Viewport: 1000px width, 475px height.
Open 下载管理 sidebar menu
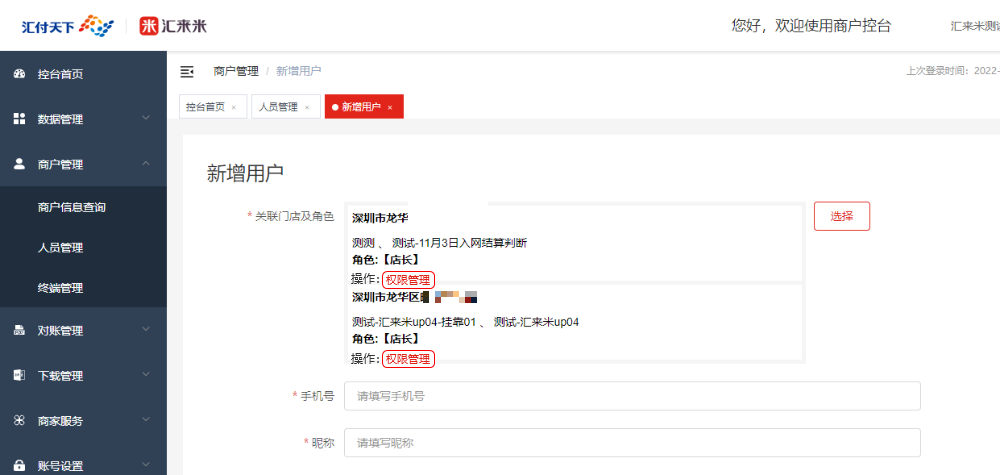[x=84, y=376]
